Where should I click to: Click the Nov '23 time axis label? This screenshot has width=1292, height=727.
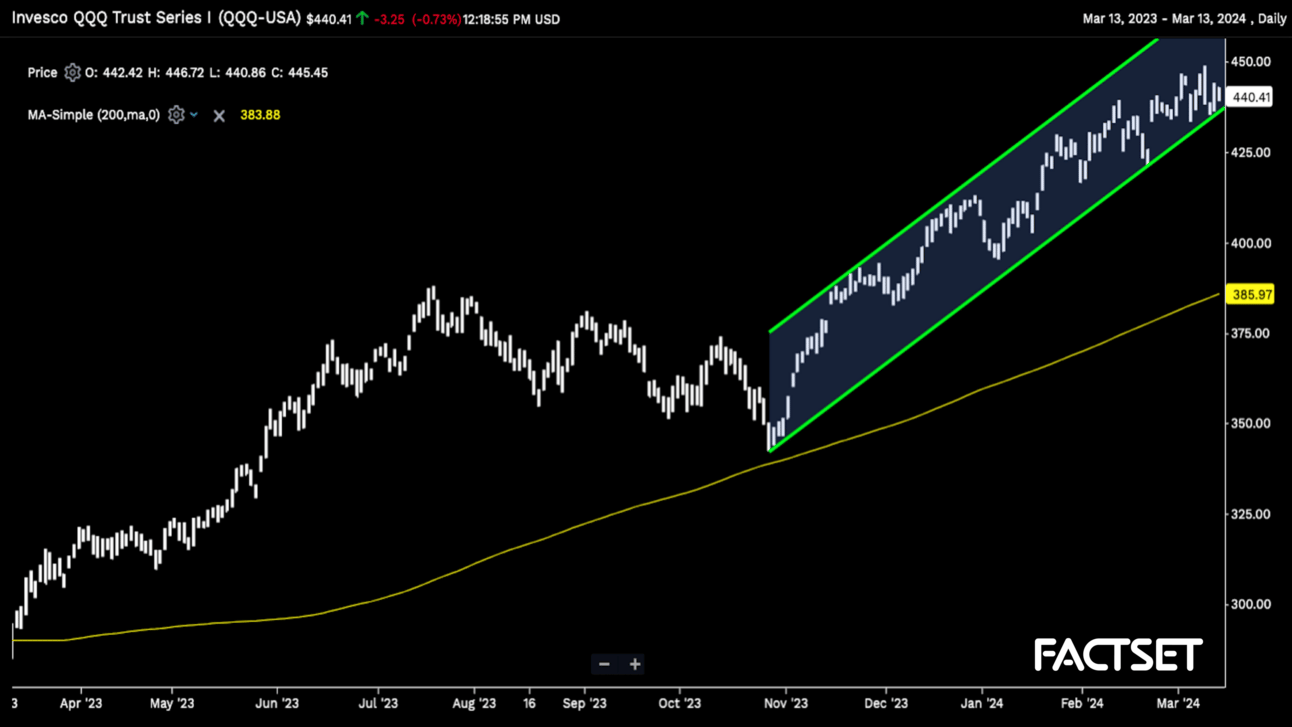click(786, 703)
